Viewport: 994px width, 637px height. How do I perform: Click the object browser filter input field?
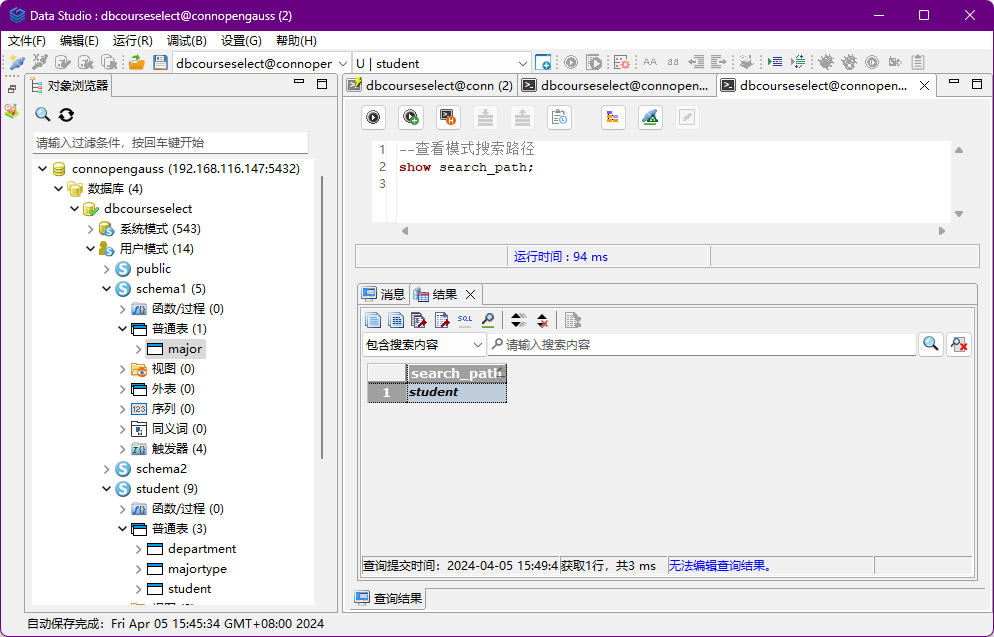[170, 143]
